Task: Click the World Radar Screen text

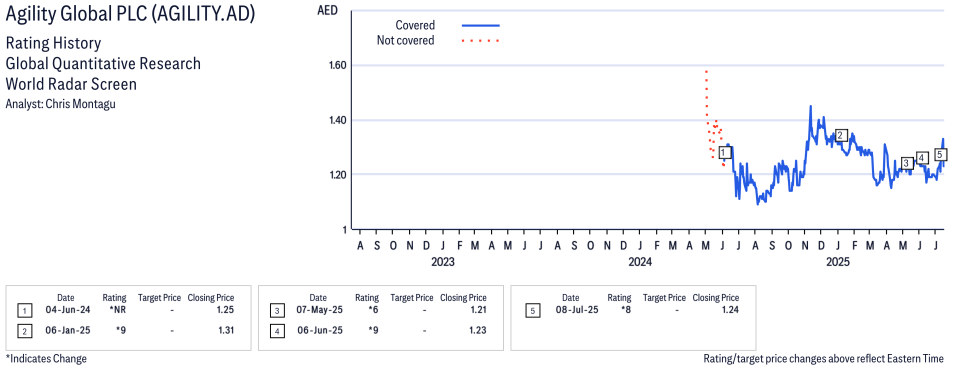Action: [x=71, y=84]
